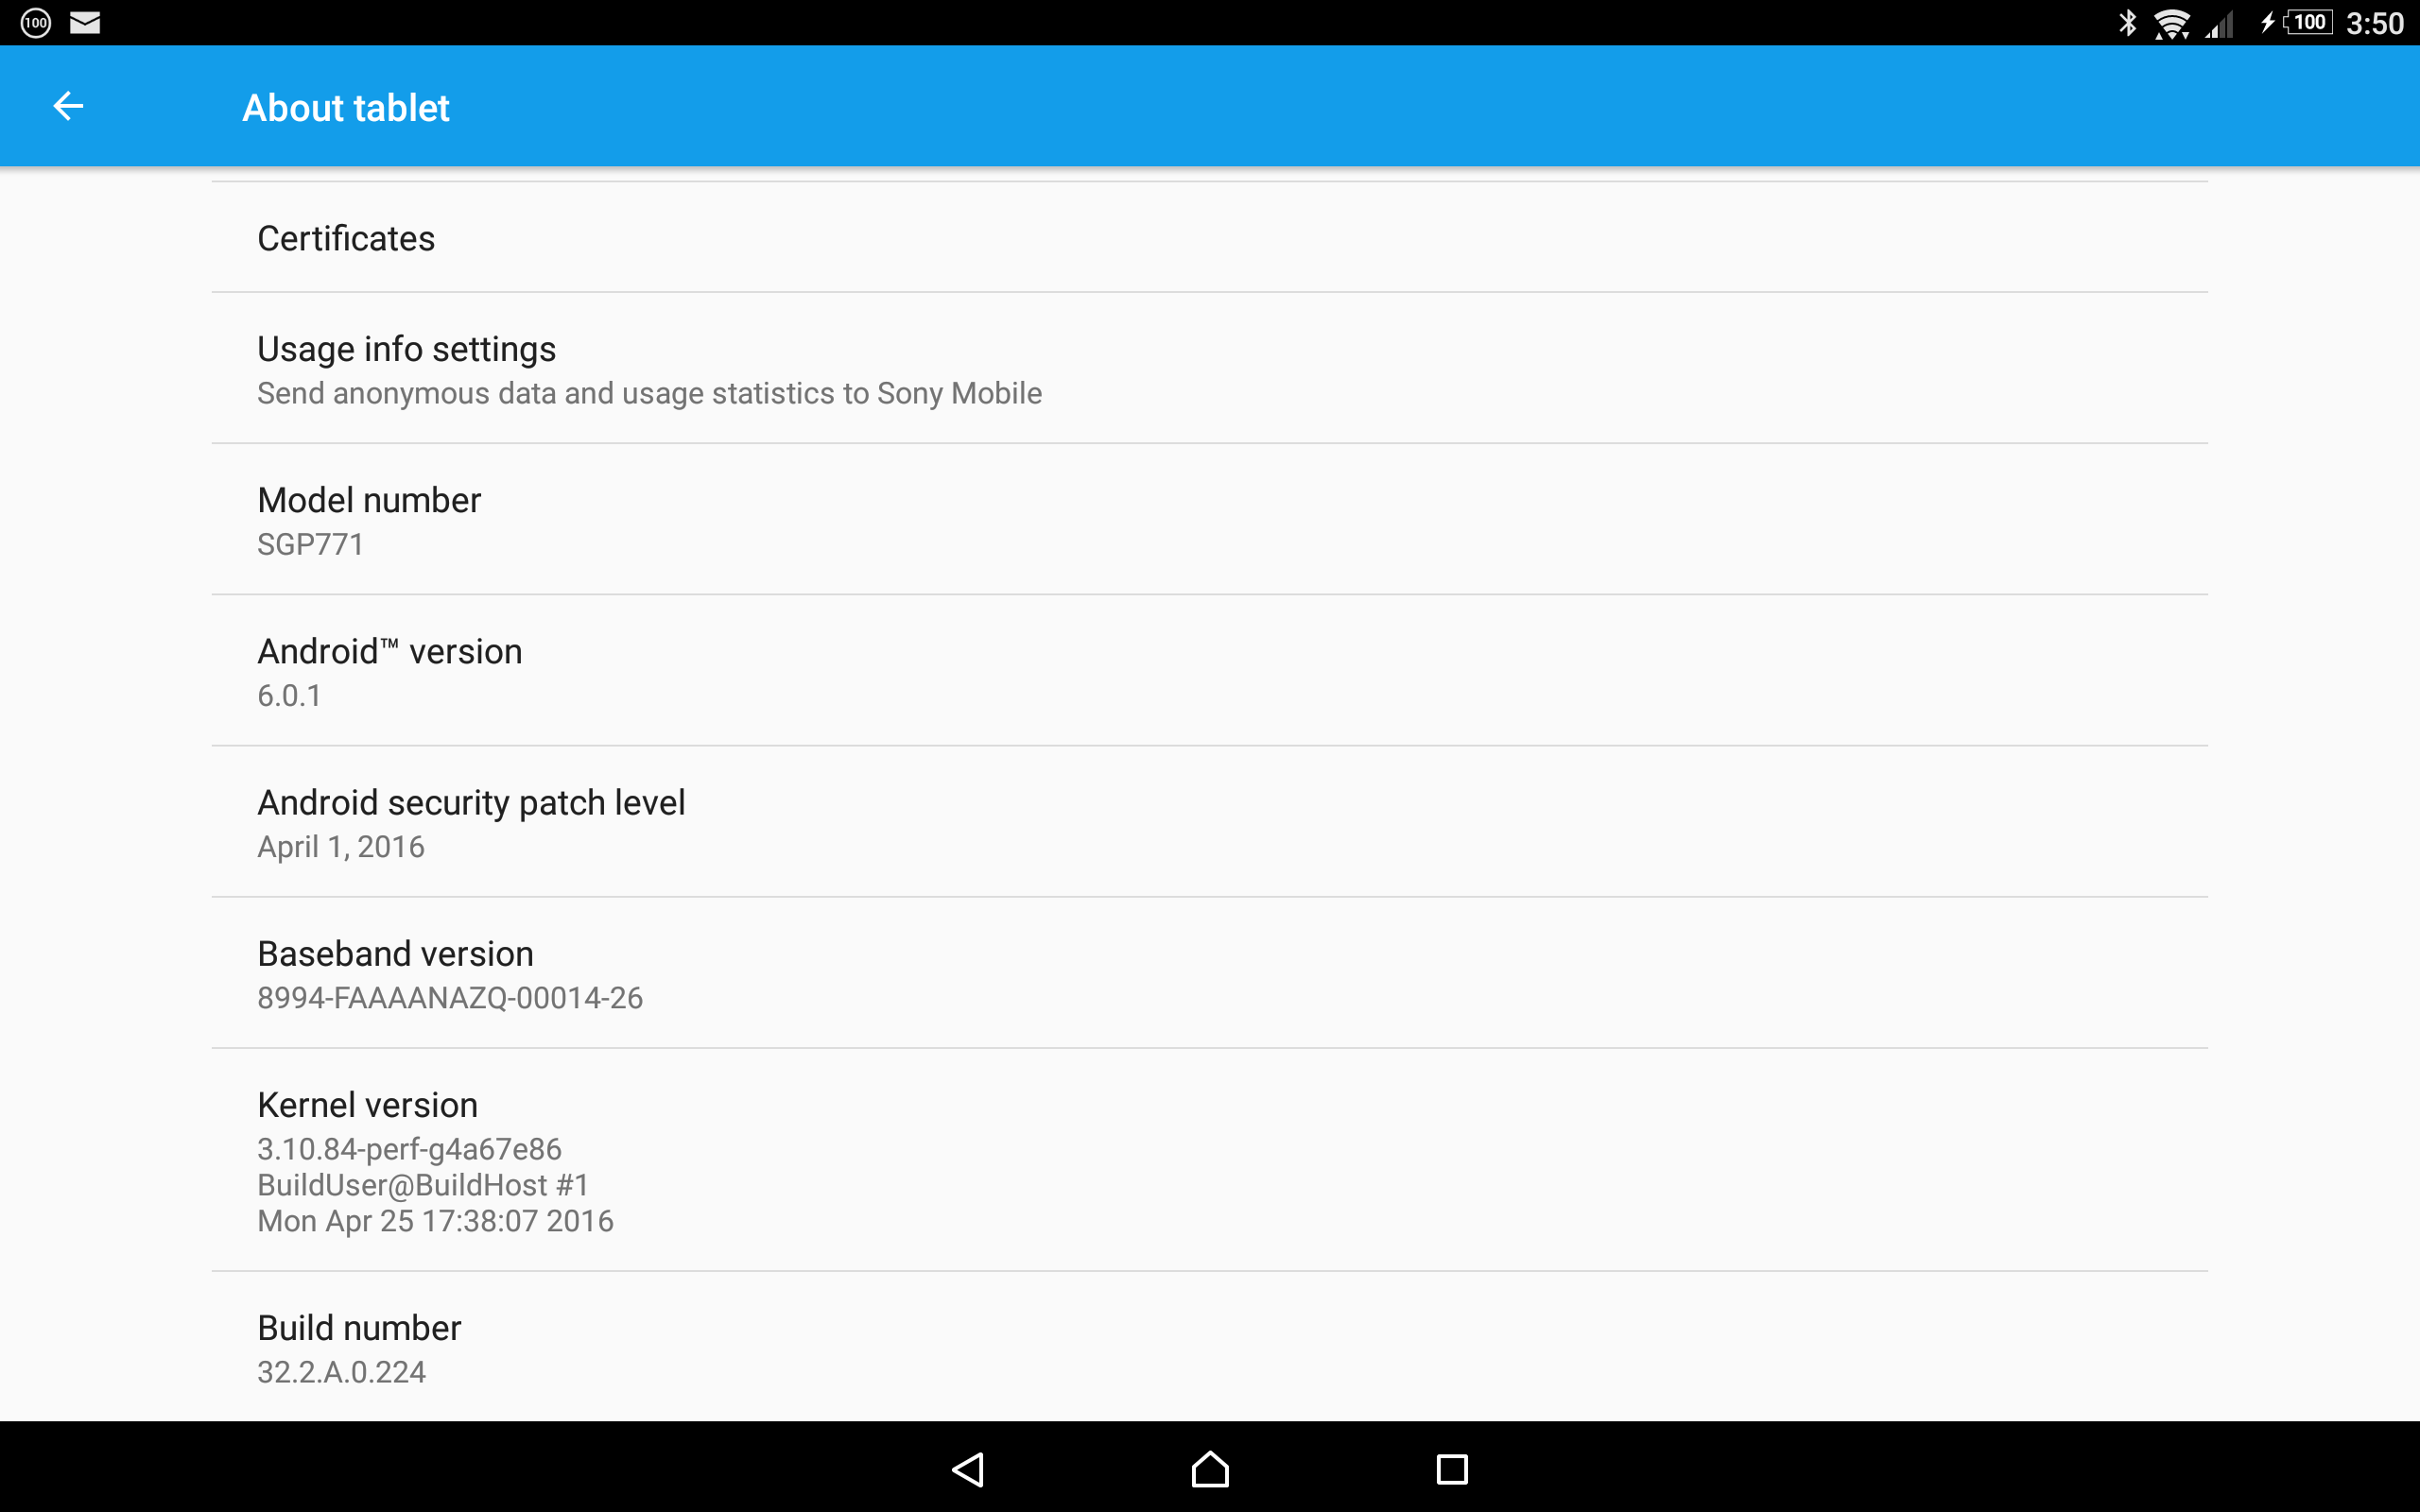Toggle anonymous data sharing to Sony Mobile
Viewport: 2420px width, 1512px height.
coord(1209,368)
